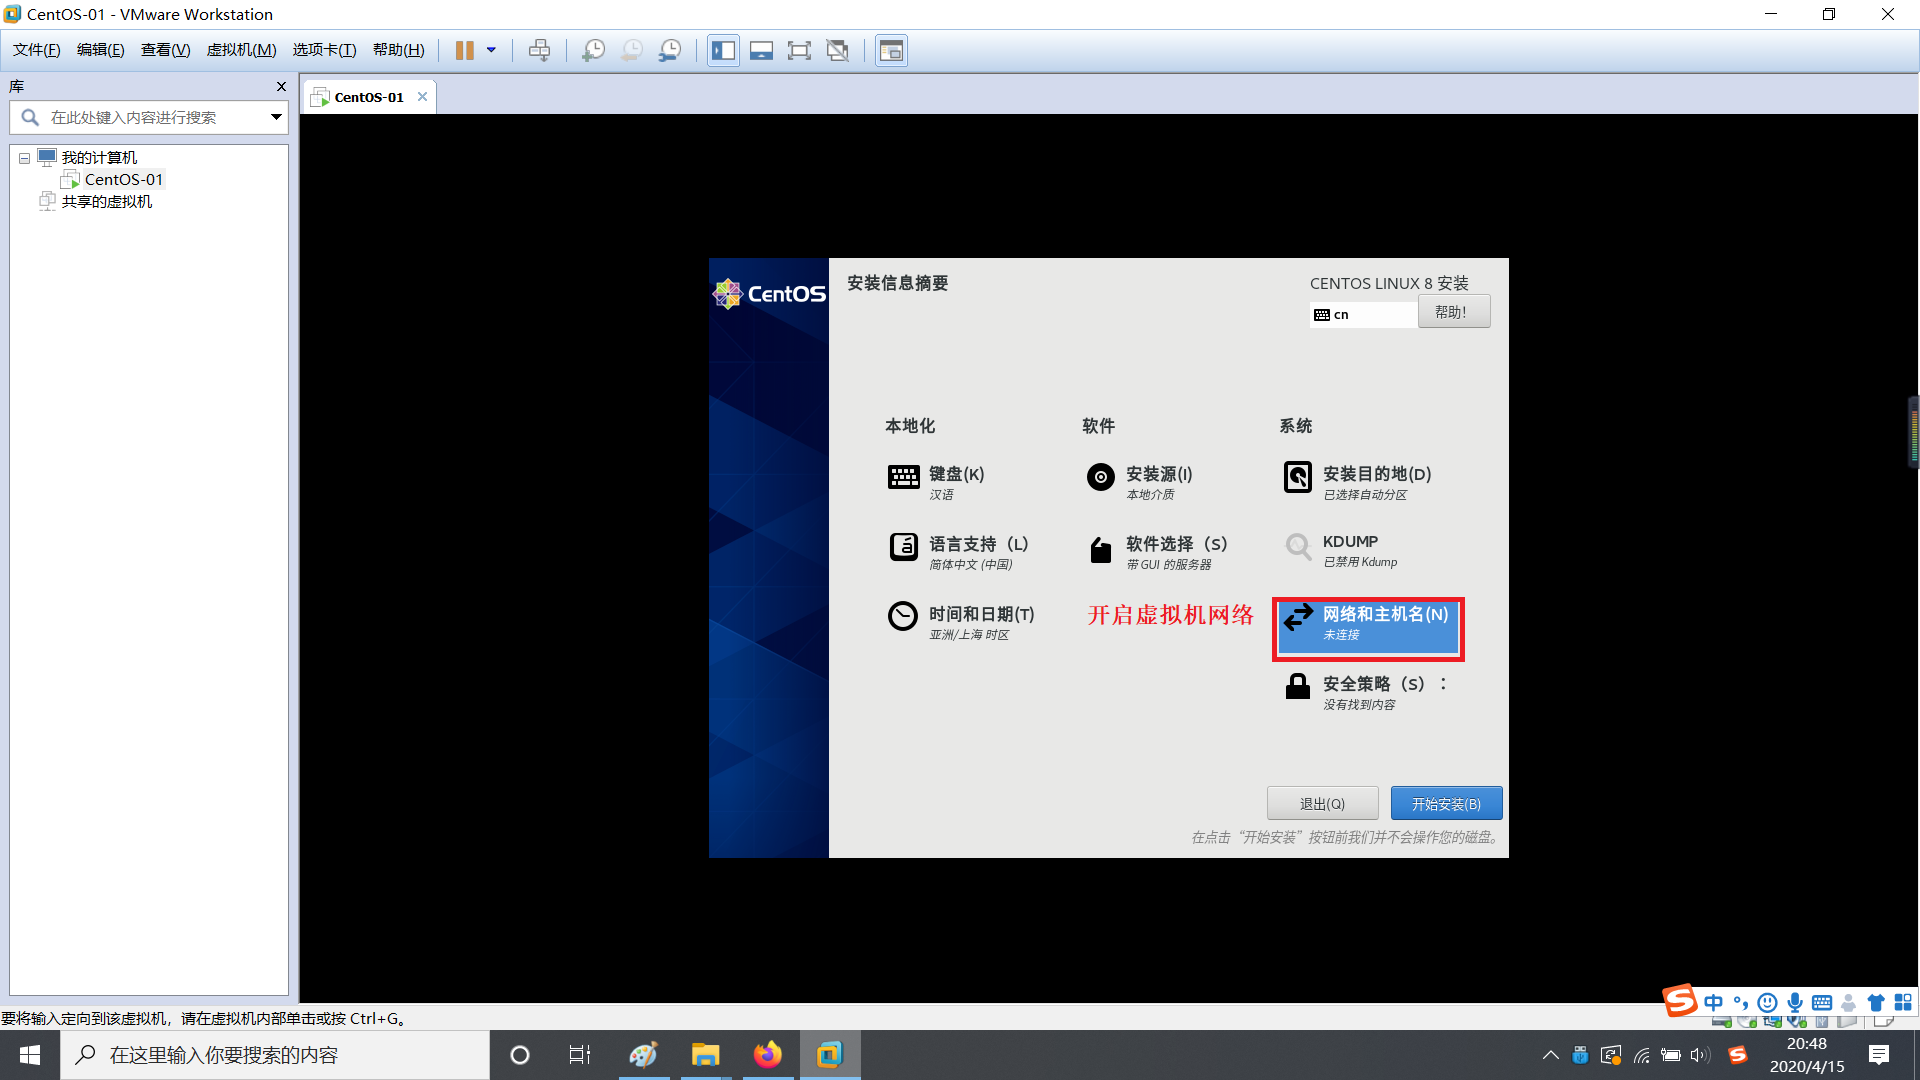The image size is (1920, 1080).
Task: Open the notification action center icon
Action: coord(1879,1055)
